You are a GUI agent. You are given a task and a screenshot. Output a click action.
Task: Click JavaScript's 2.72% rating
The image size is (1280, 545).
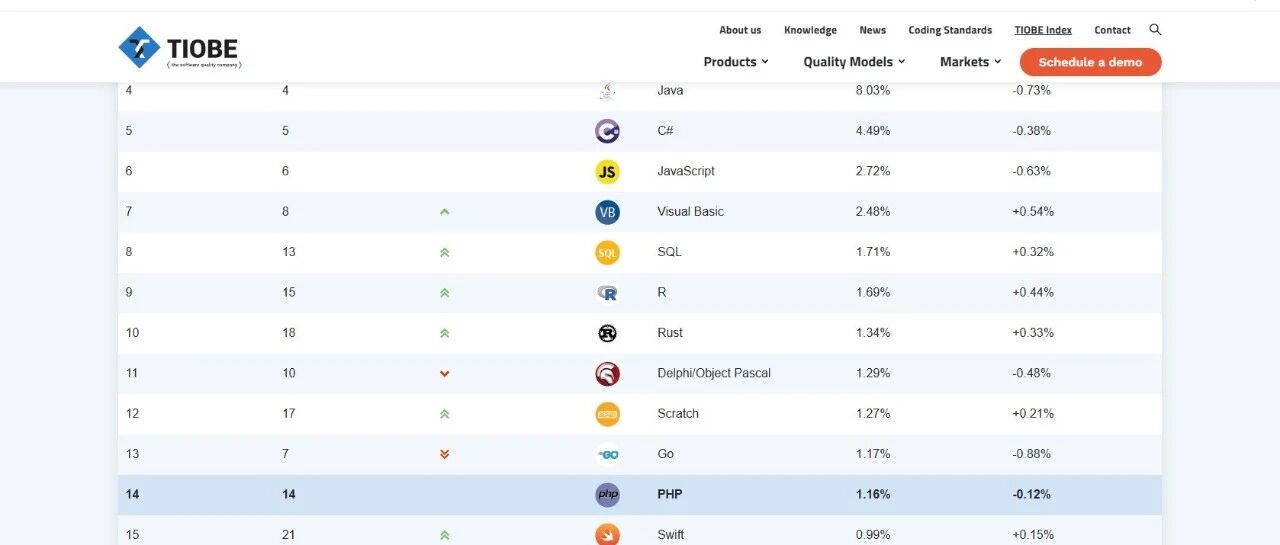click(873, 171)
